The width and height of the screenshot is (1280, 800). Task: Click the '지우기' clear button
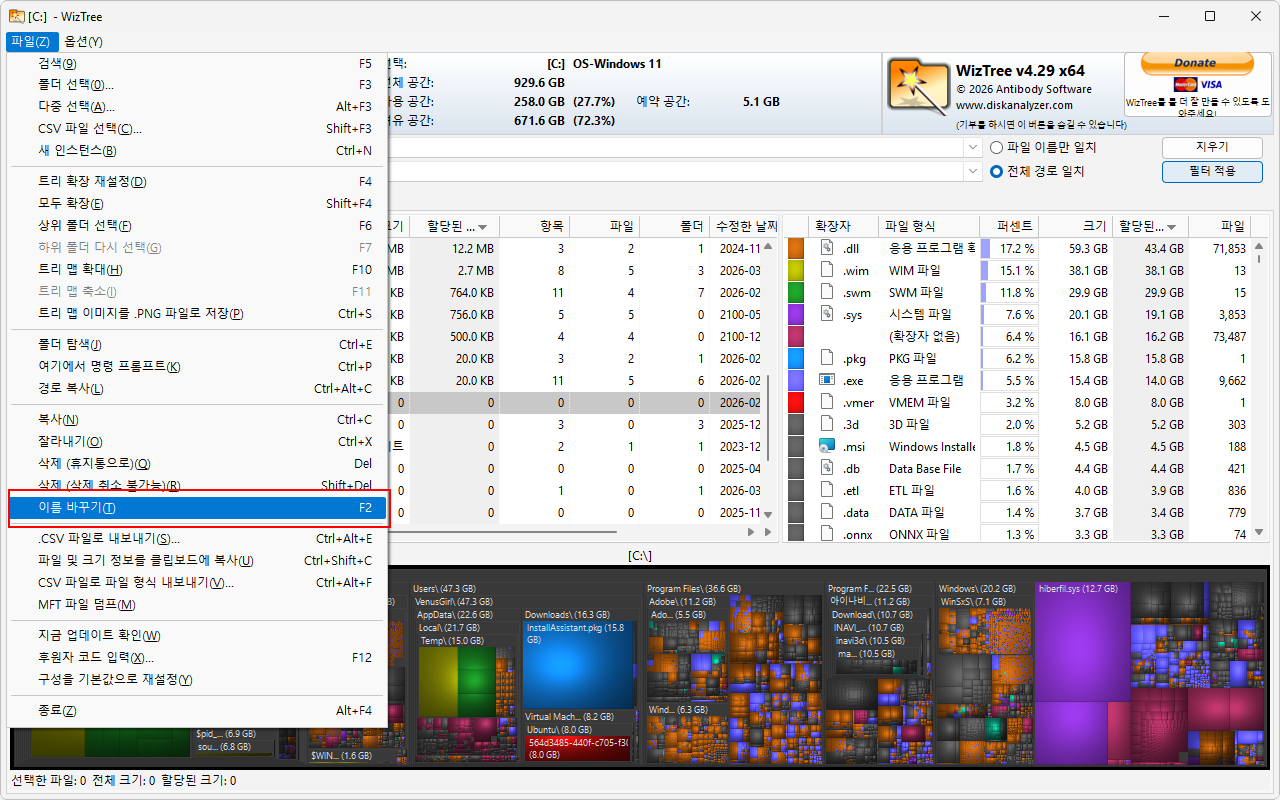click(x=1212, y=148)
